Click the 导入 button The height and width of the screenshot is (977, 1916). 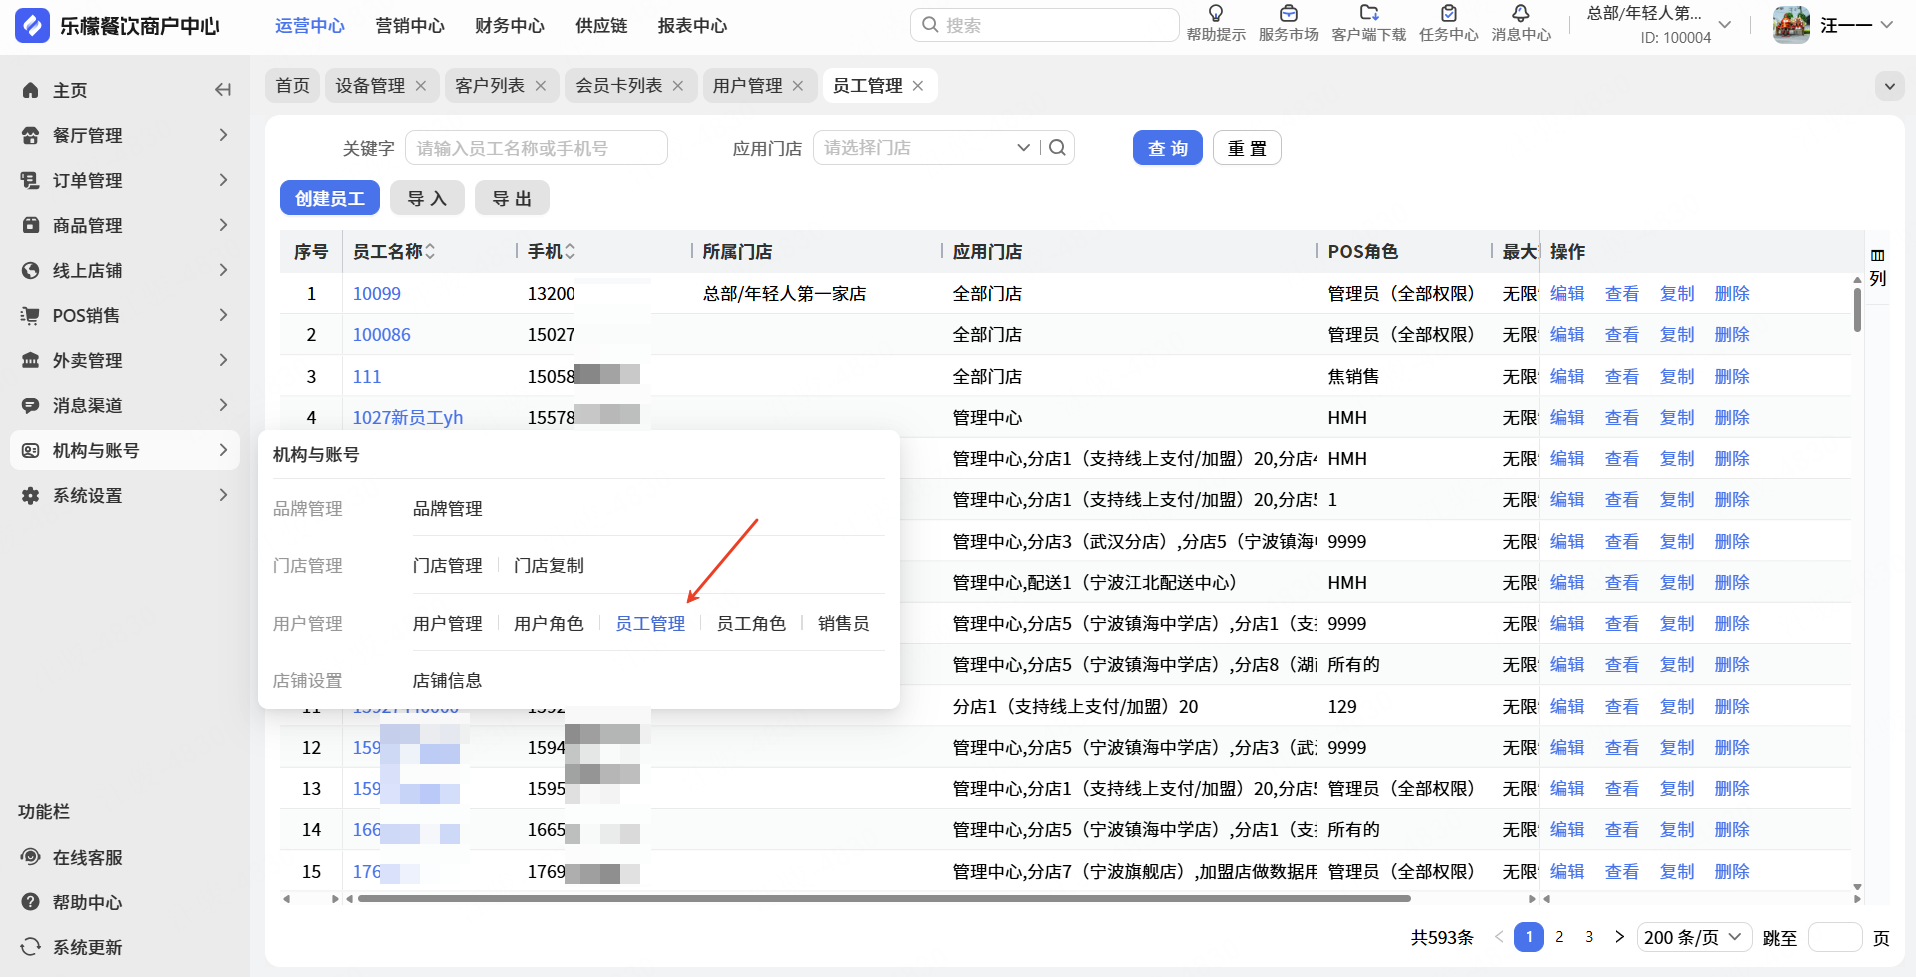pos(427,198)
